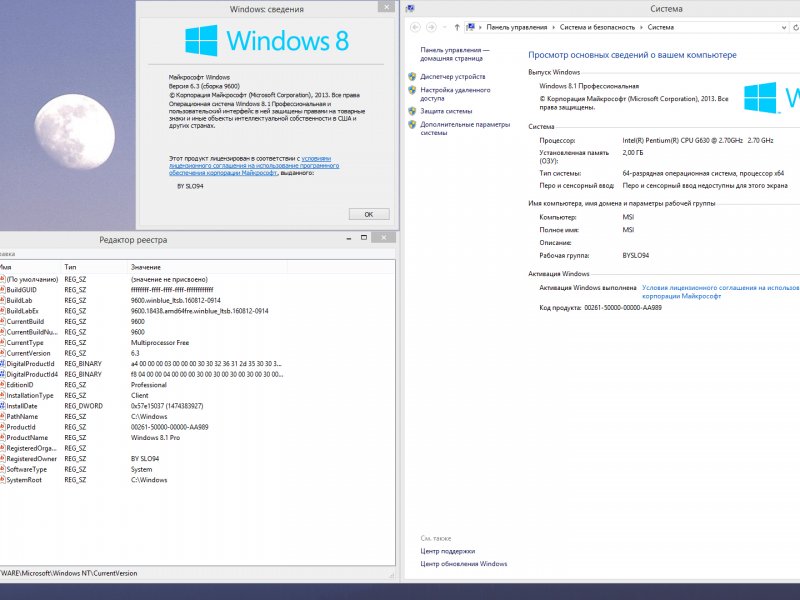Select the PathName registry value

pyautogui.click(x=22, y=417)
